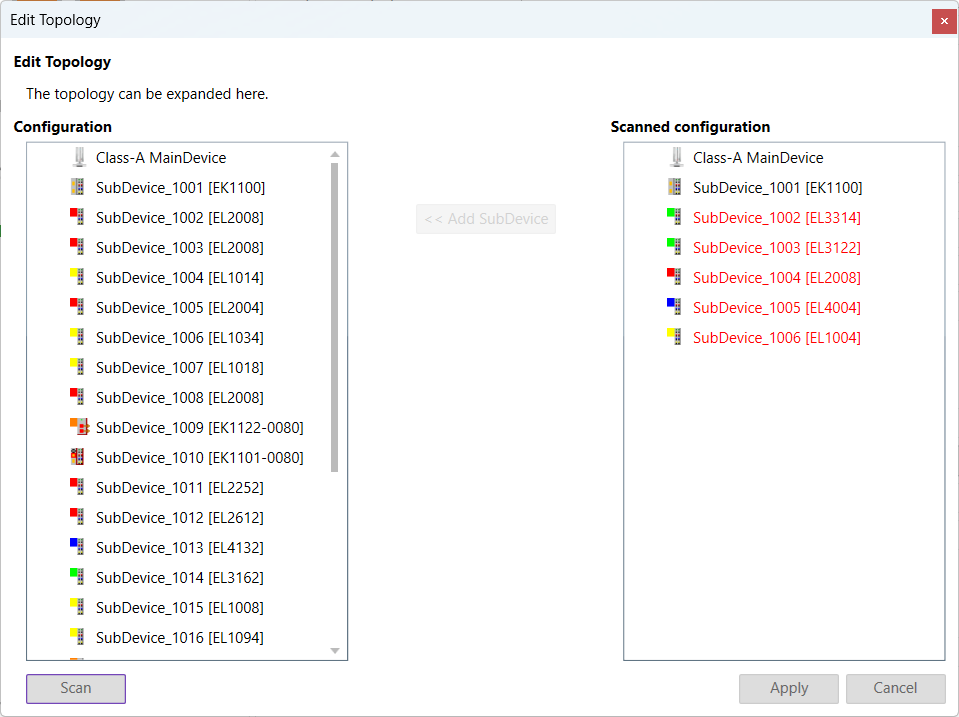This screenshot has width=959, height=717.
Task: Click the orange icon beside SubDevice_1009 [EK1122-0080]
Action: pos(79,427)
